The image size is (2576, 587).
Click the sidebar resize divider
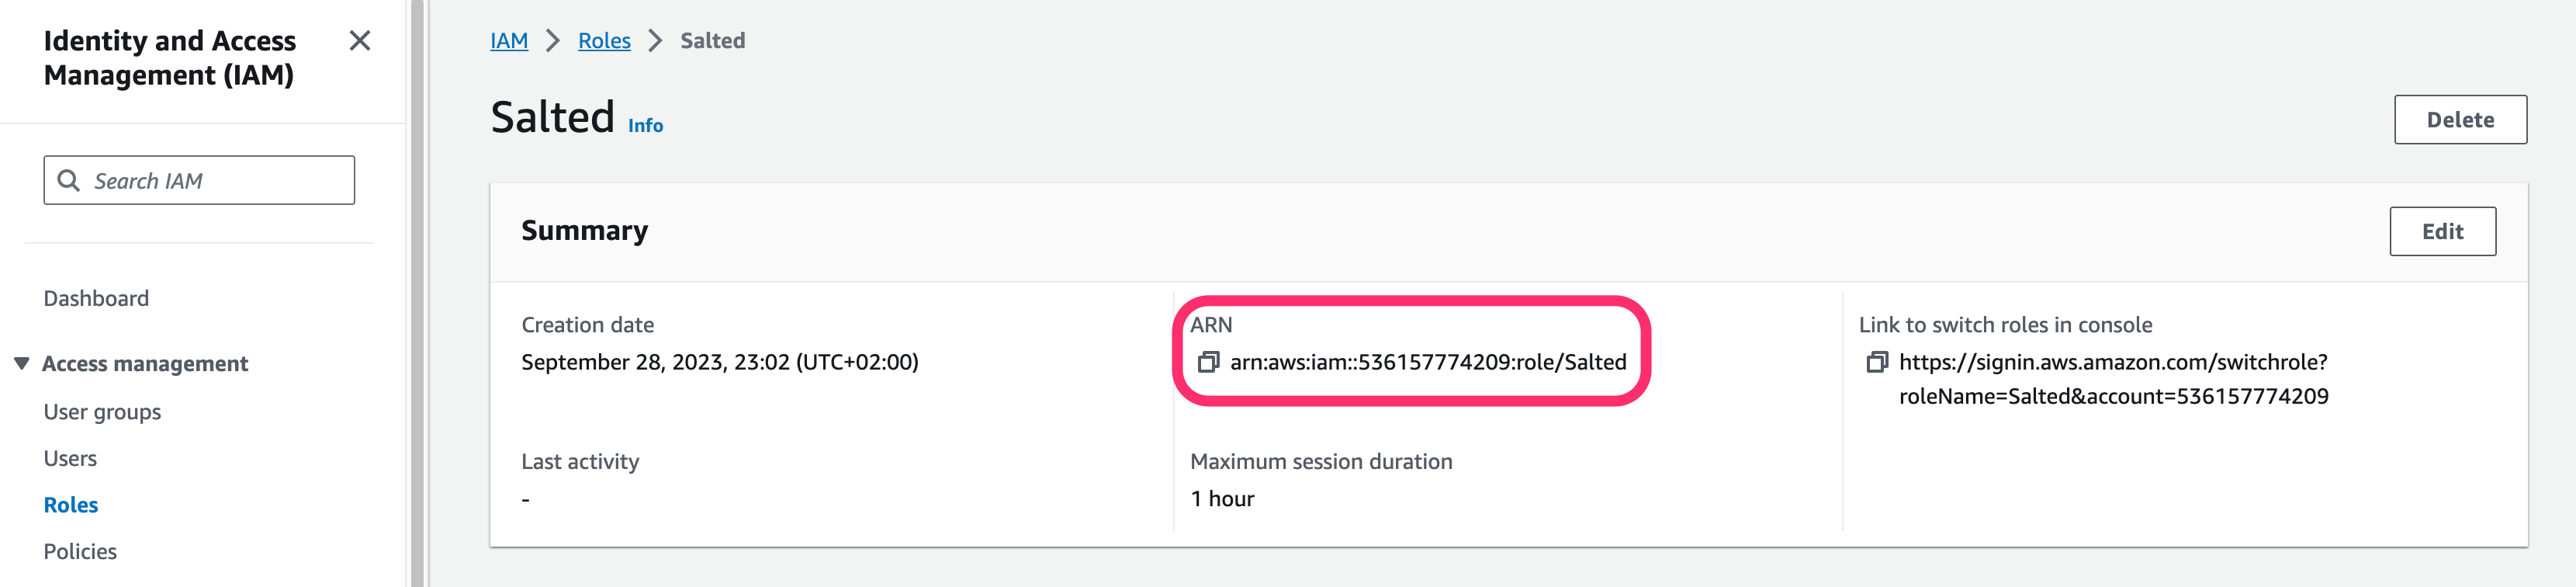[418, 293]
